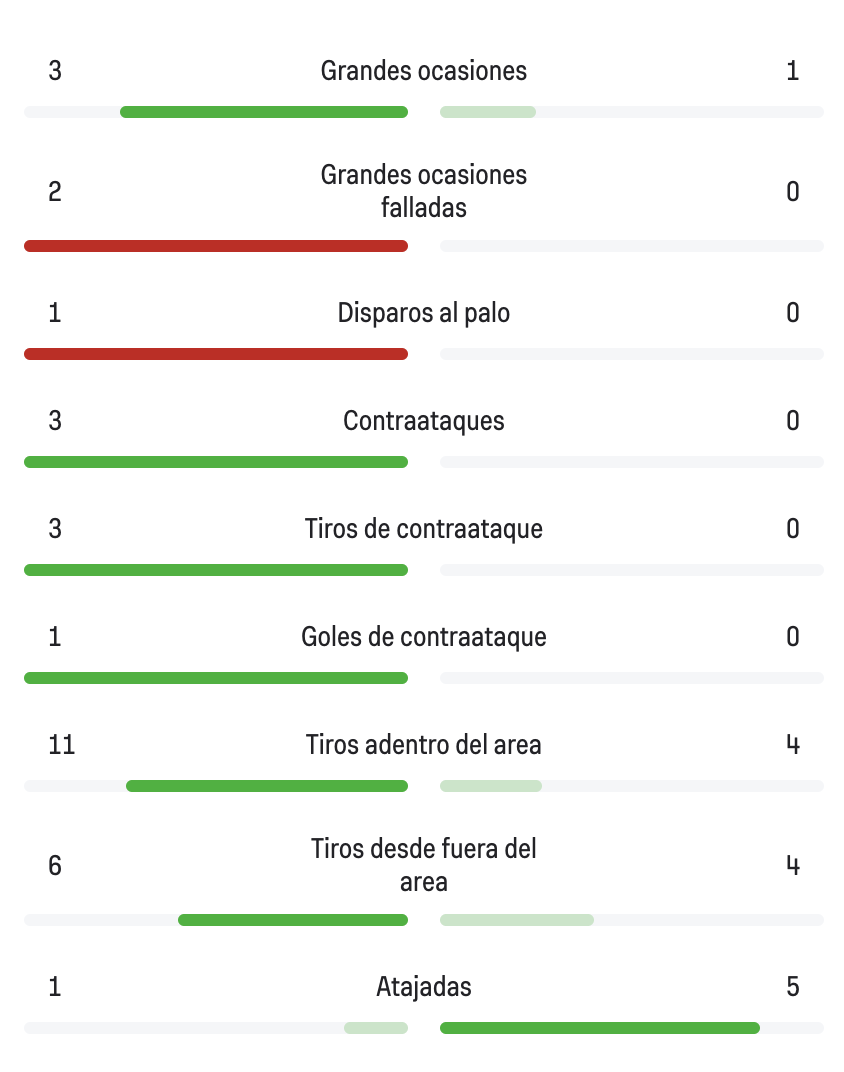
Task: Select the green Tiros de contraataque bar
Action: 216,570
